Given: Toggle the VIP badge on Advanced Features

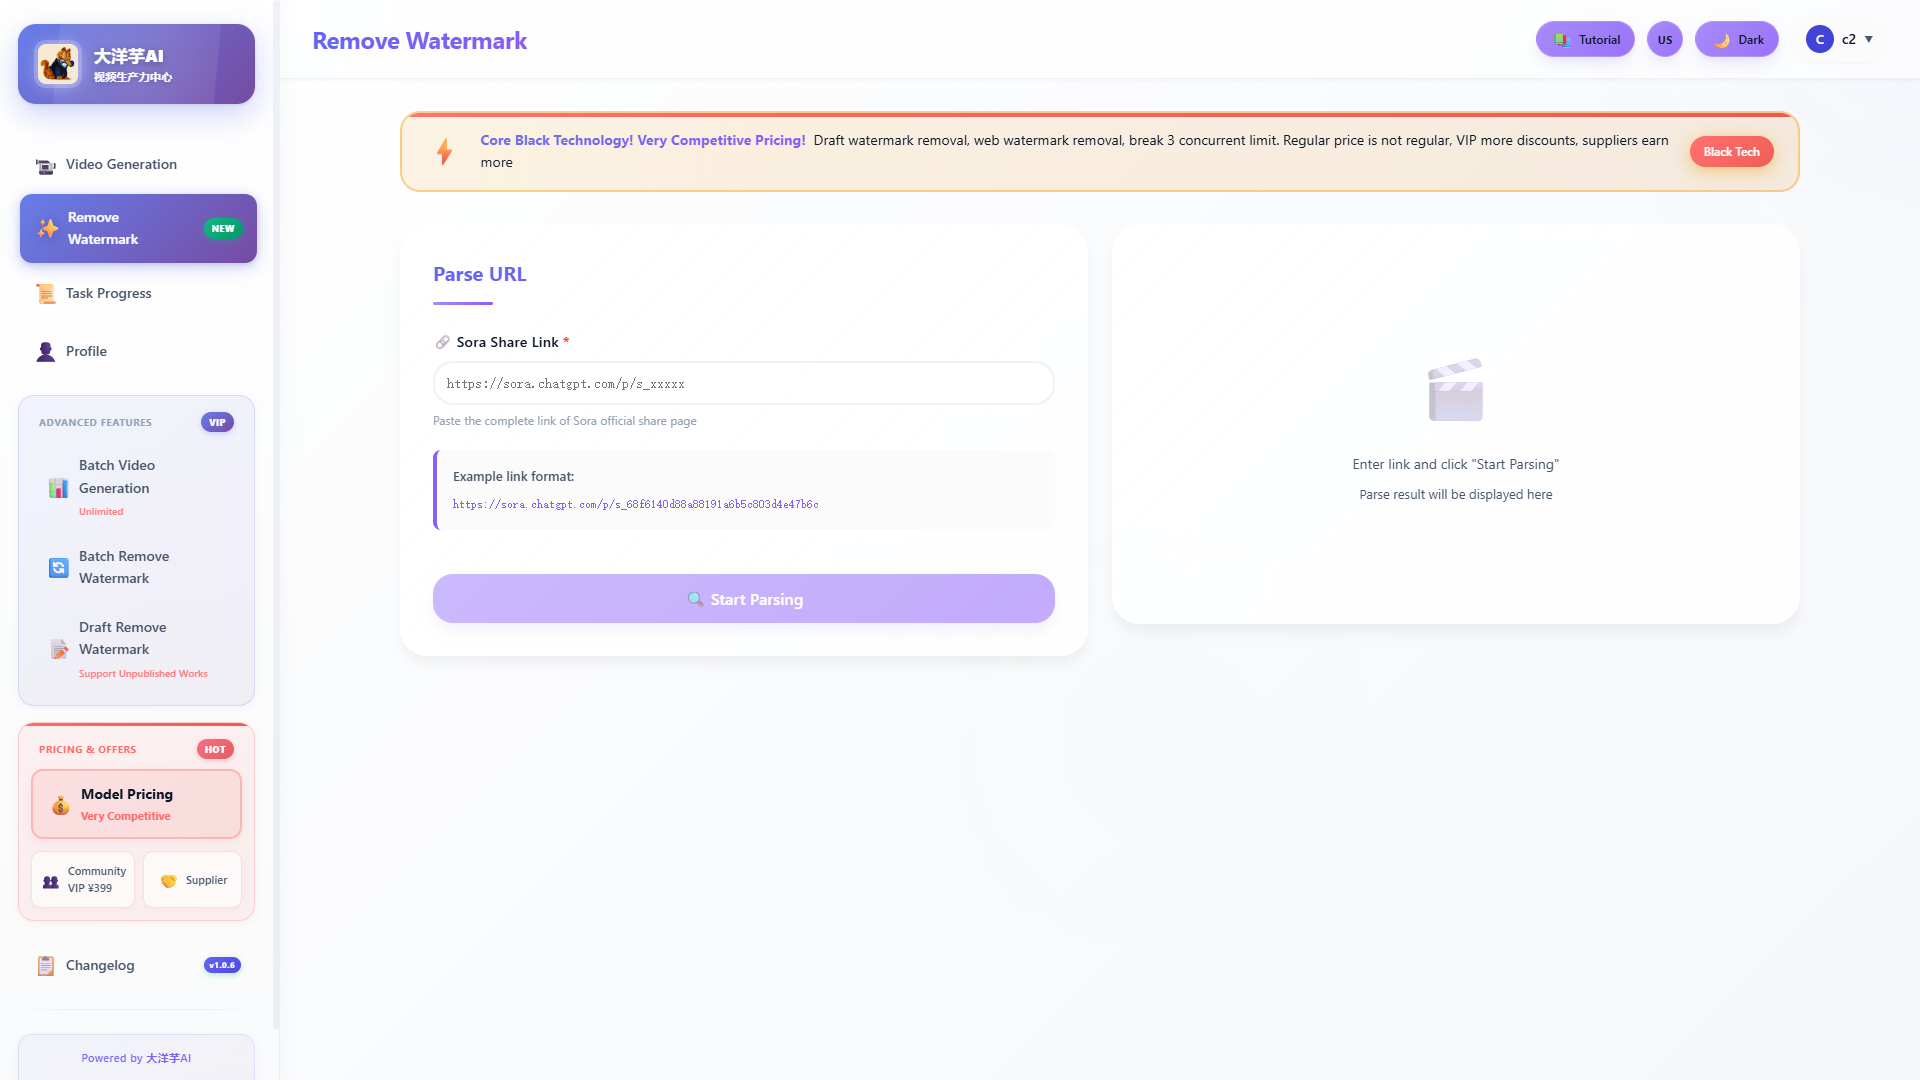Looking at the screenshot, I should pos(217,422).
